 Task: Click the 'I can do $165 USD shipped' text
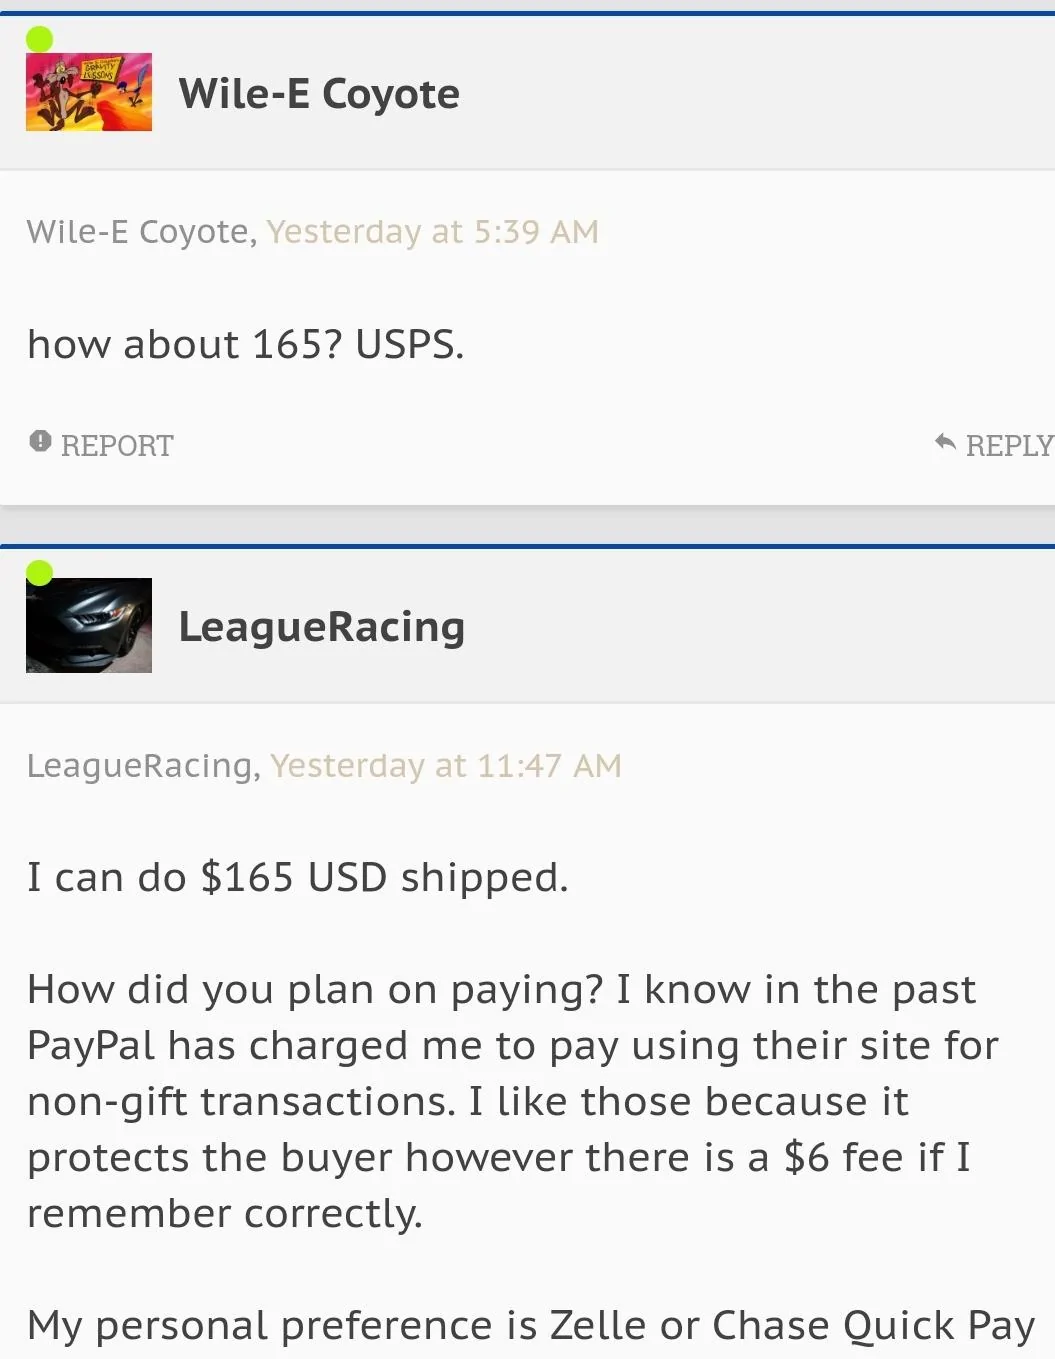(x=298, y=878)
